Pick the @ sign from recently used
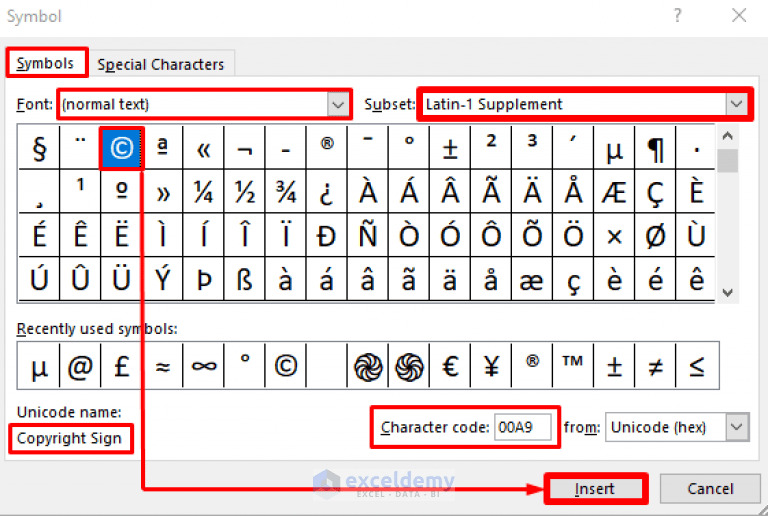The height and width of the screenshot is (516, 768). (80, 366)
